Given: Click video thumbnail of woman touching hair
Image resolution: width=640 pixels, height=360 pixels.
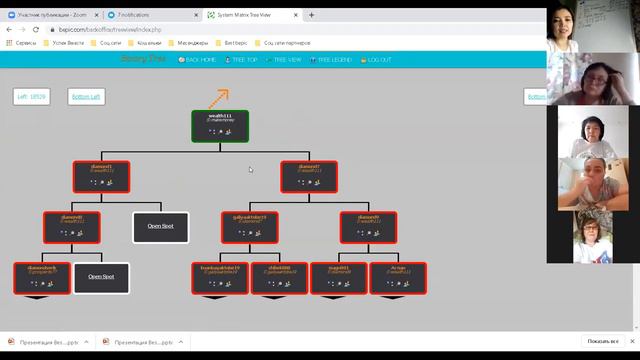Looking at the screenshot, I should (x=593, y=79).
